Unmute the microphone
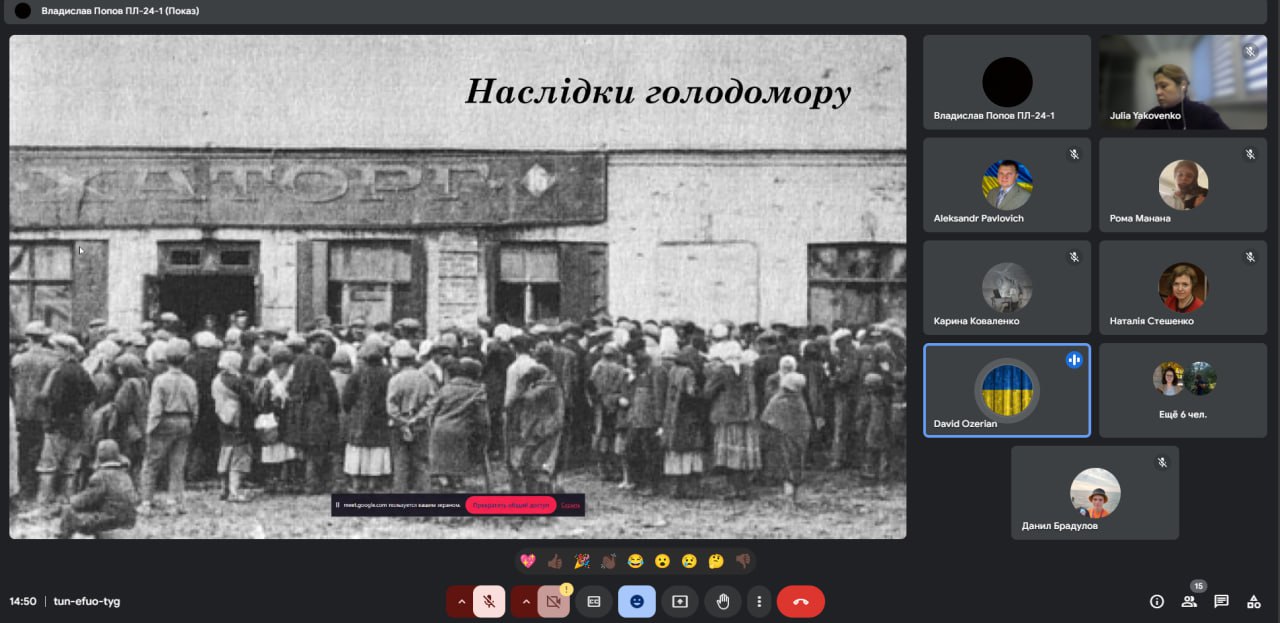The image size is (1280, 623). tap(489, 601)
